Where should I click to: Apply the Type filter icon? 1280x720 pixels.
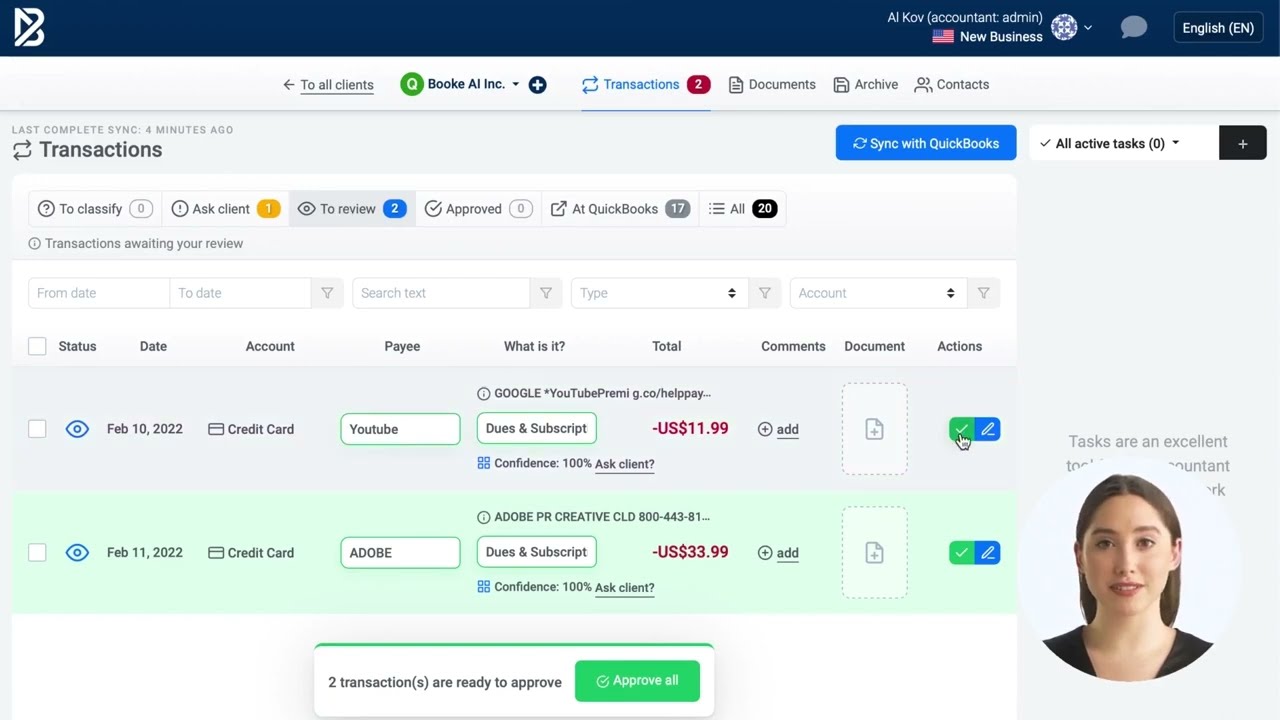click(x=765, y=293)
